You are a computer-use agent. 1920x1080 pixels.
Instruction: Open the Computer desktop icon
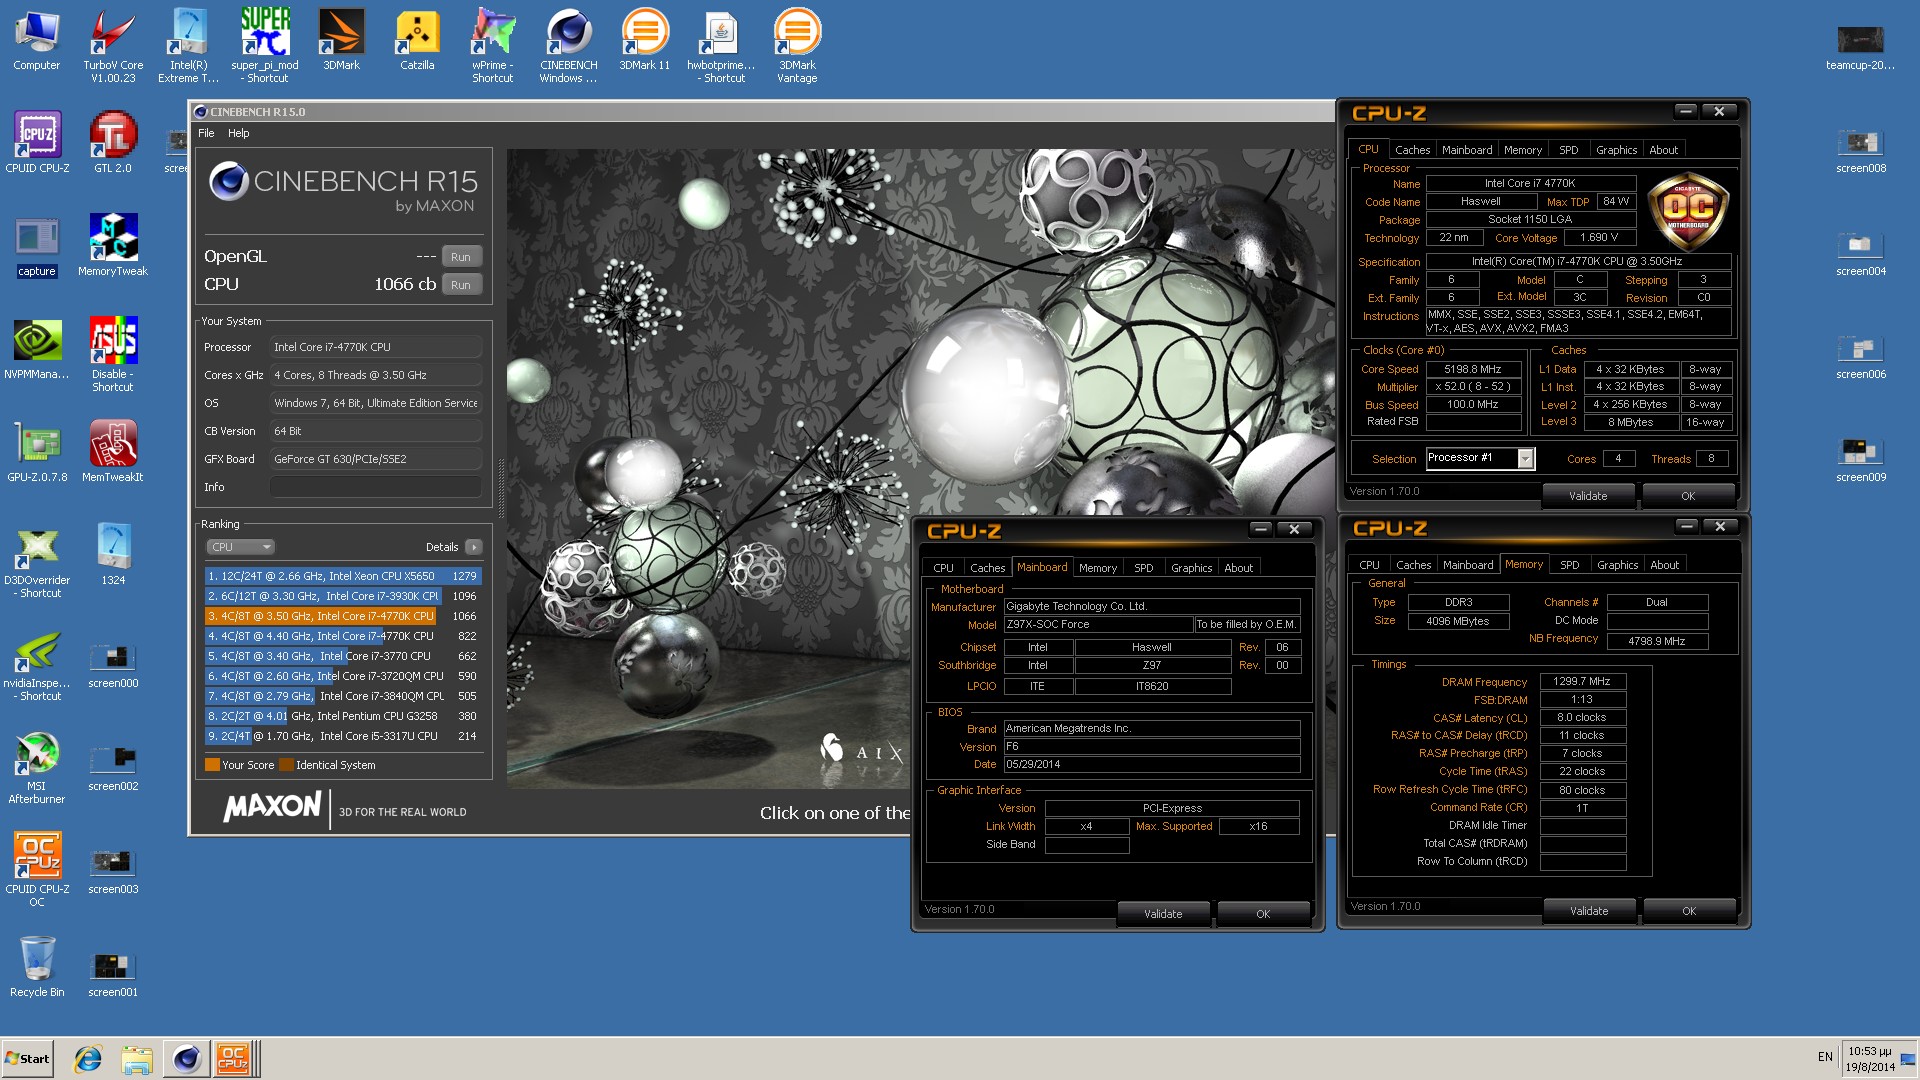(x=37, y=40)
